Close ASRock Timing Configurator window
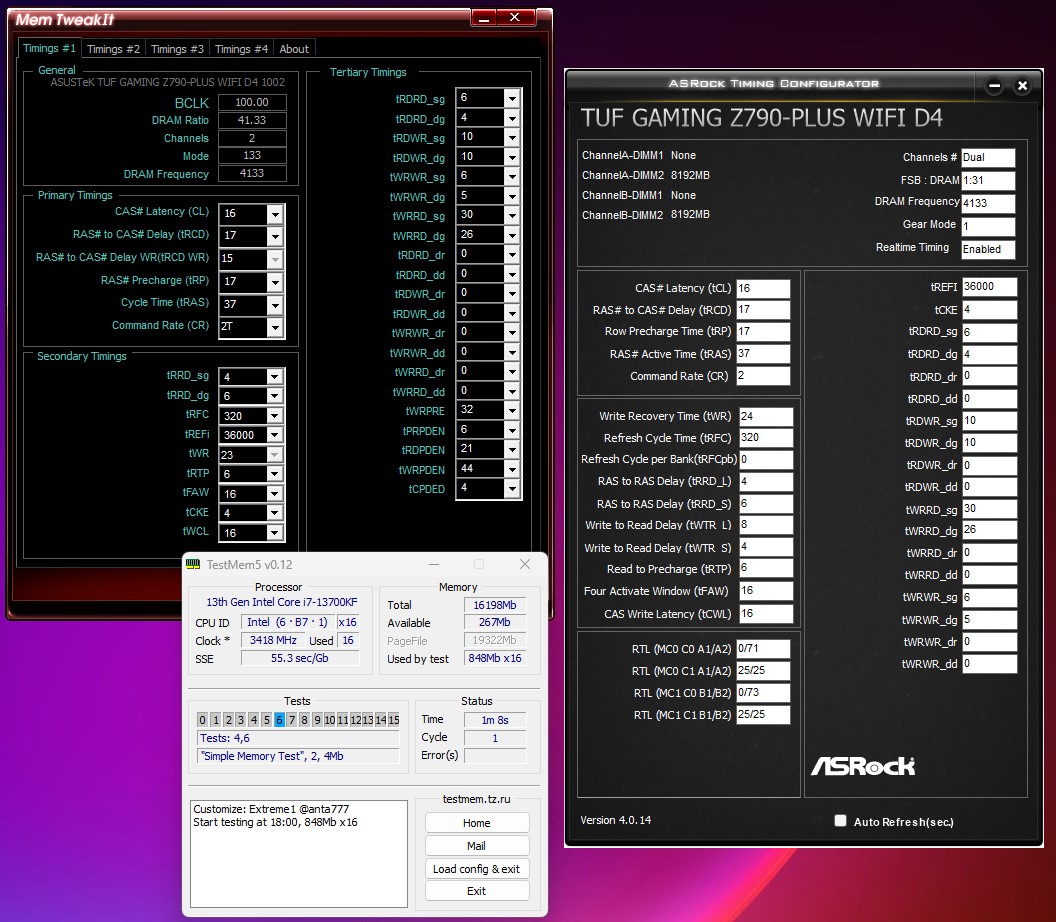 coord(1022,86)
